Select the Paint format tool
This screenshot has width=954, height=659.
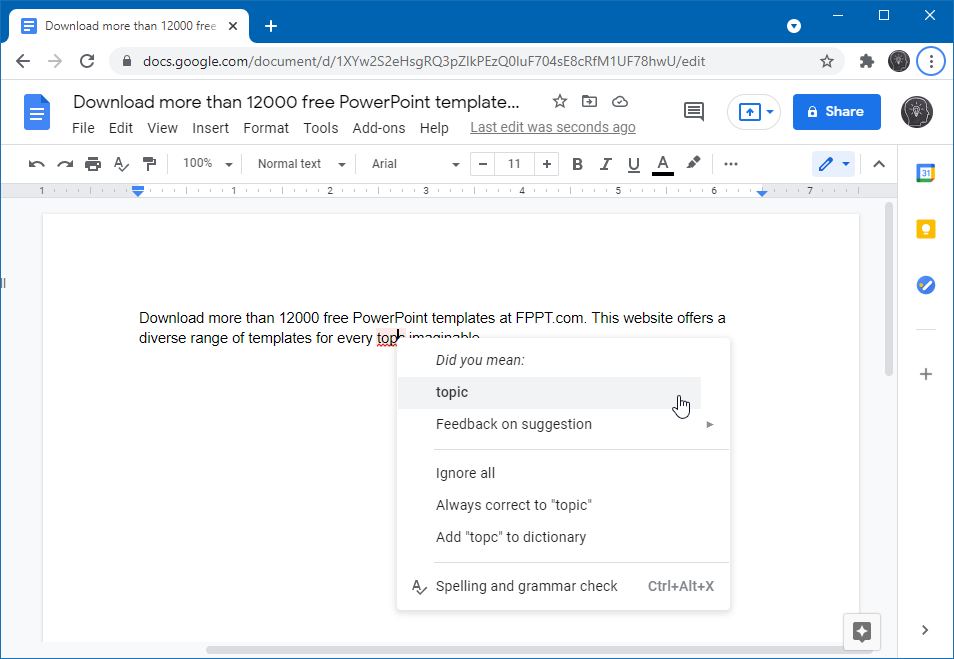(x=149, y=164)
